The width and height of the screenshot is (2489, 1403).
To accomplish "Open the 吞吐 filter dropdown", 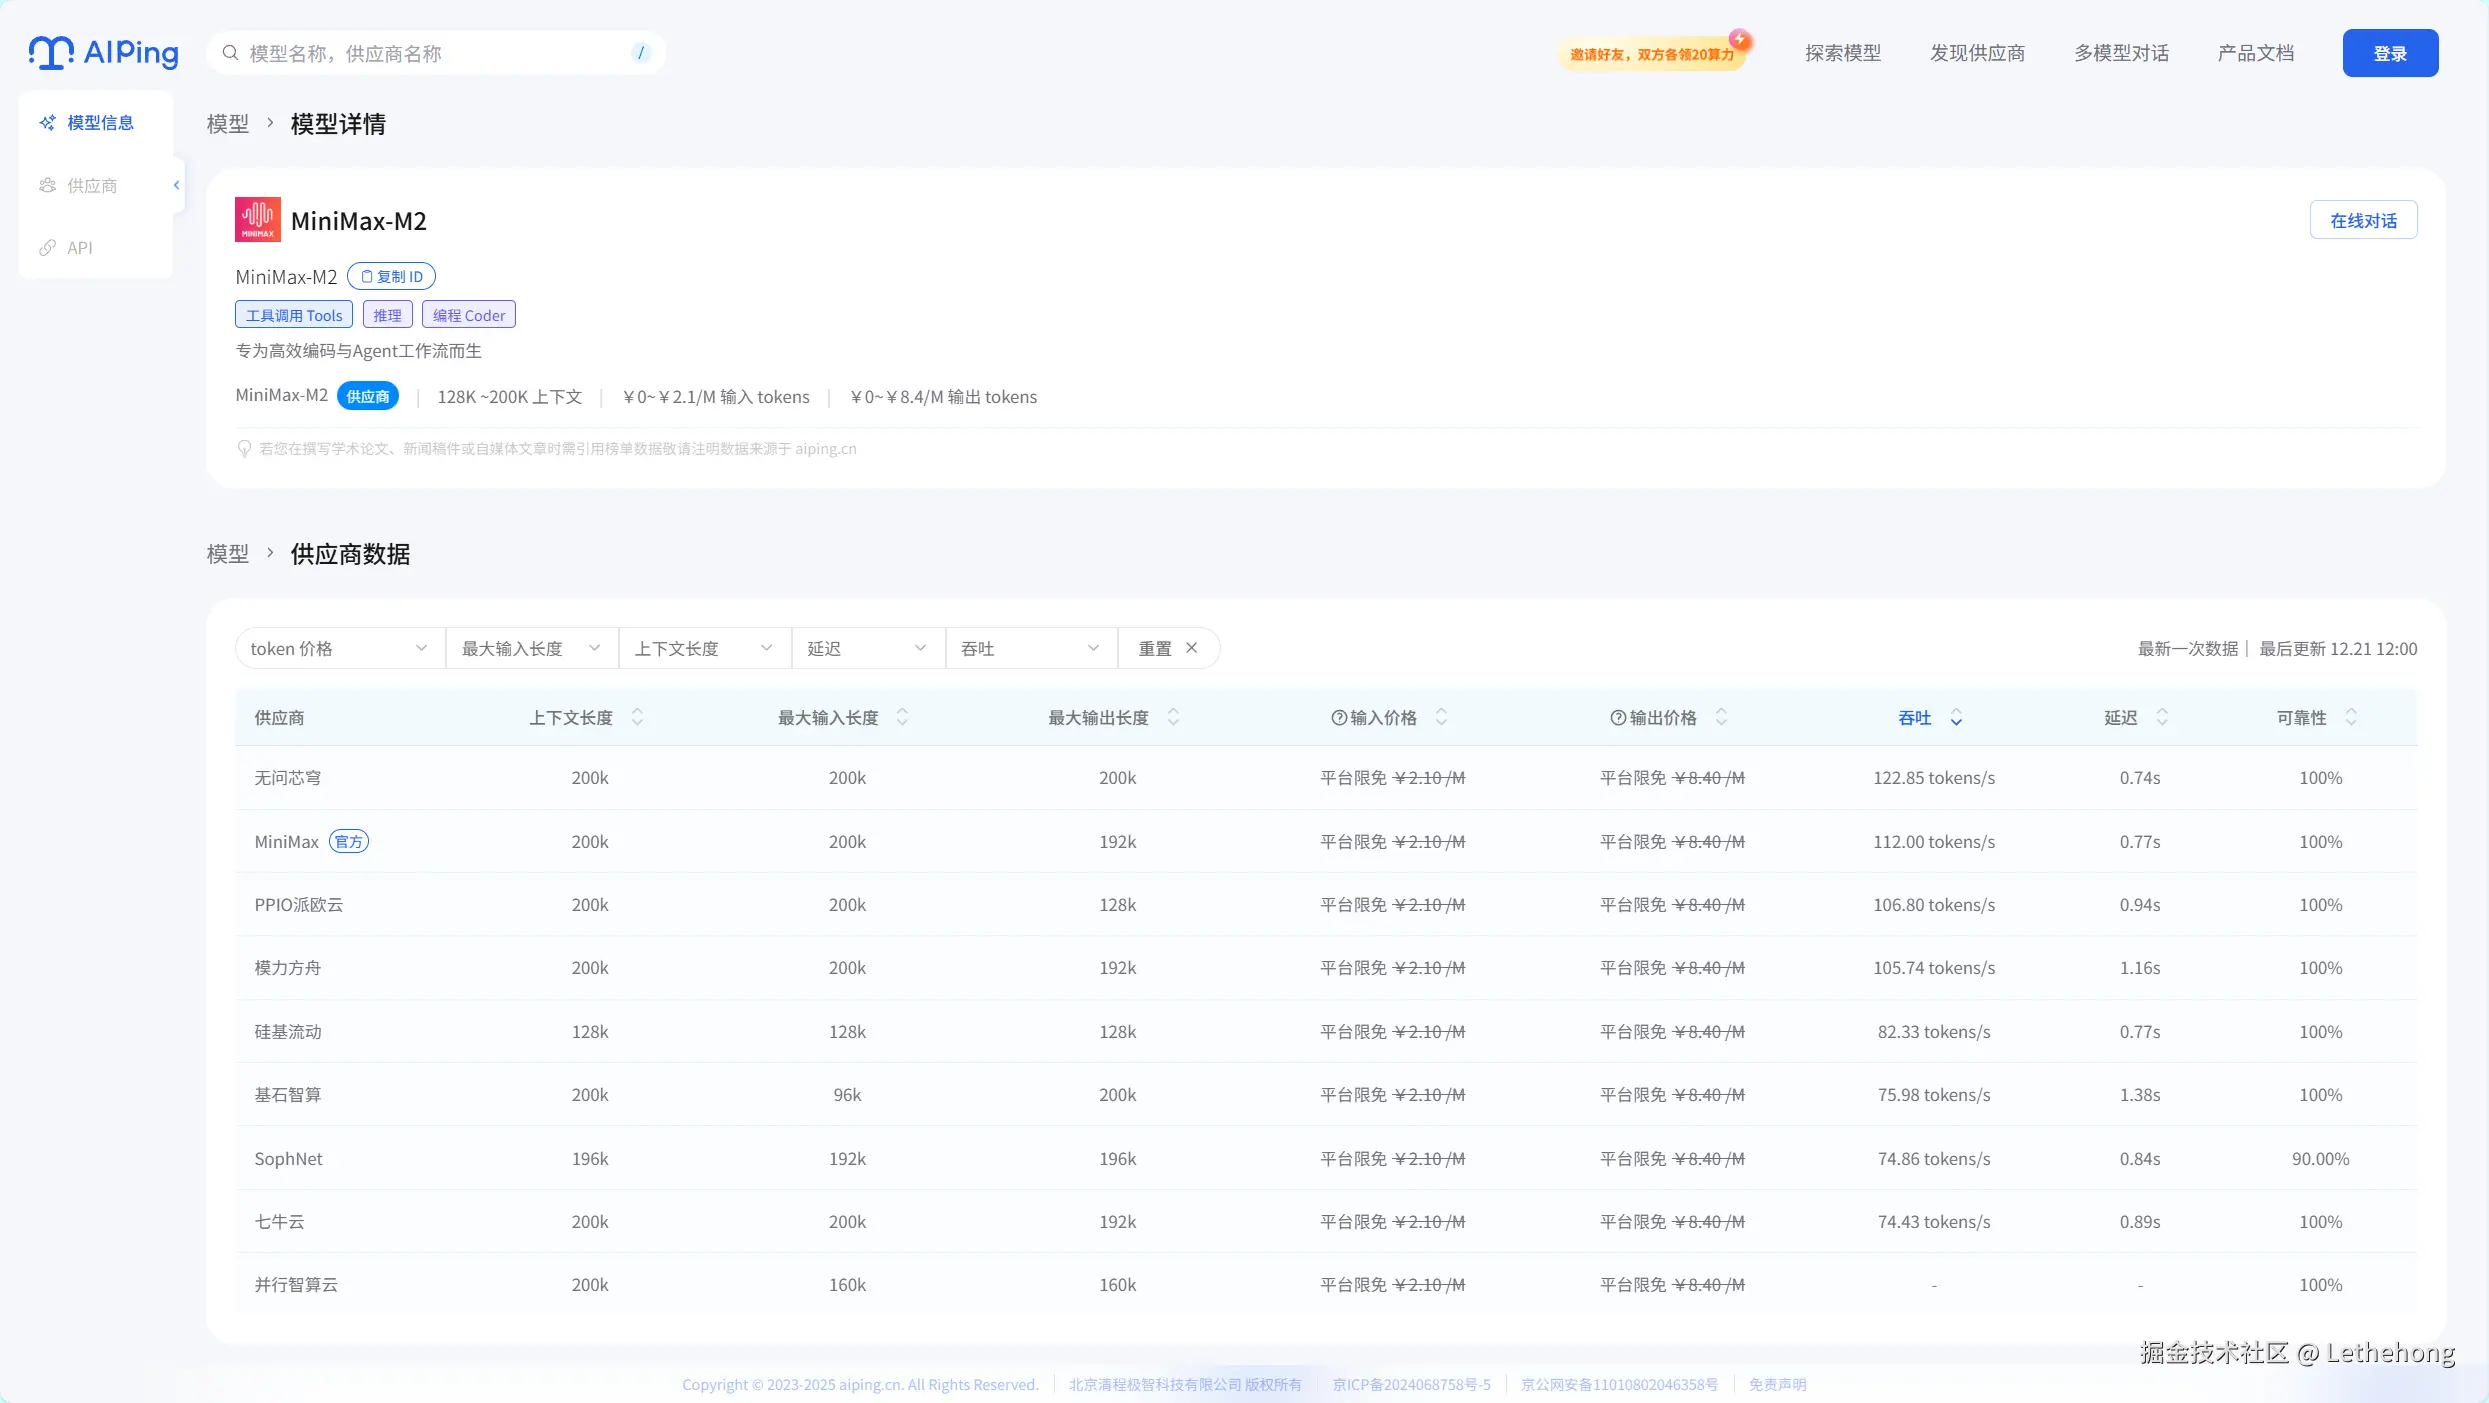I will [x=1030, y=648].
